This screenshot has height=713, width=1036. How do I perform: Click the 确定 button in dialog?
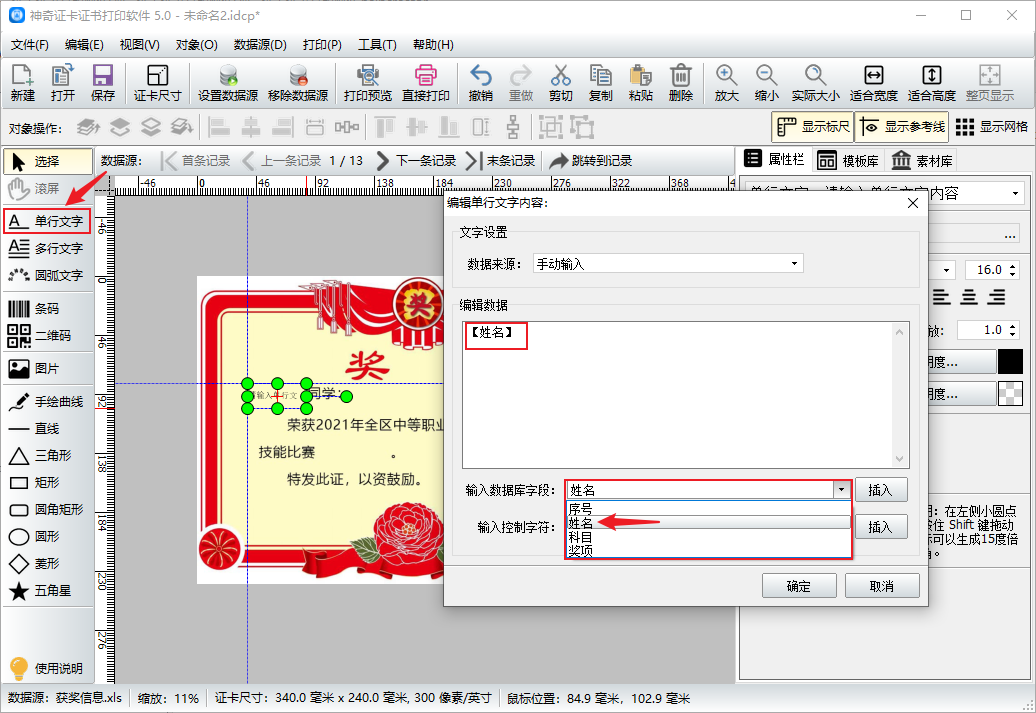tap(799, 586)
